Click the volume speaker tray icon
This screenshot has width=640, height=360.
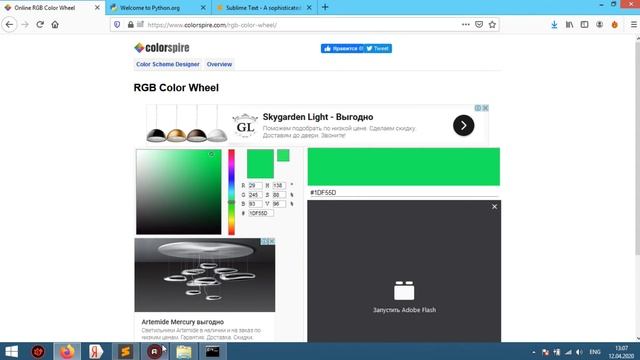click(x=580, y=352)
